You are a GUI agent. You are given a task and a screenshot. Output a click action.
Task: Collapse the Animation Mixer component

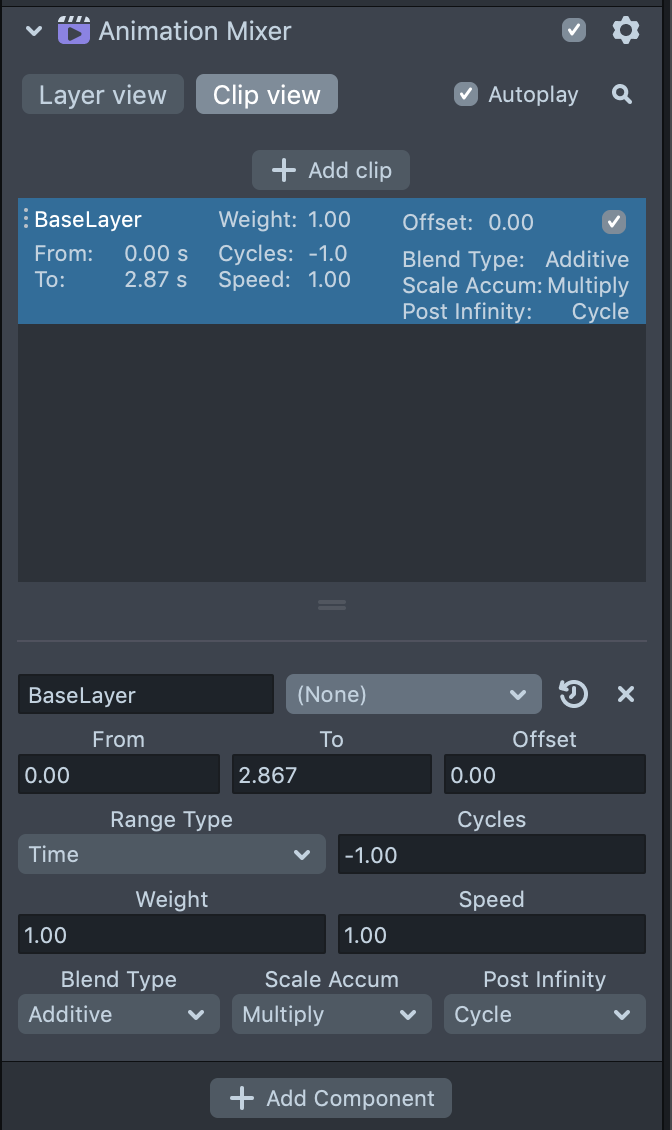tap(34, 31)
